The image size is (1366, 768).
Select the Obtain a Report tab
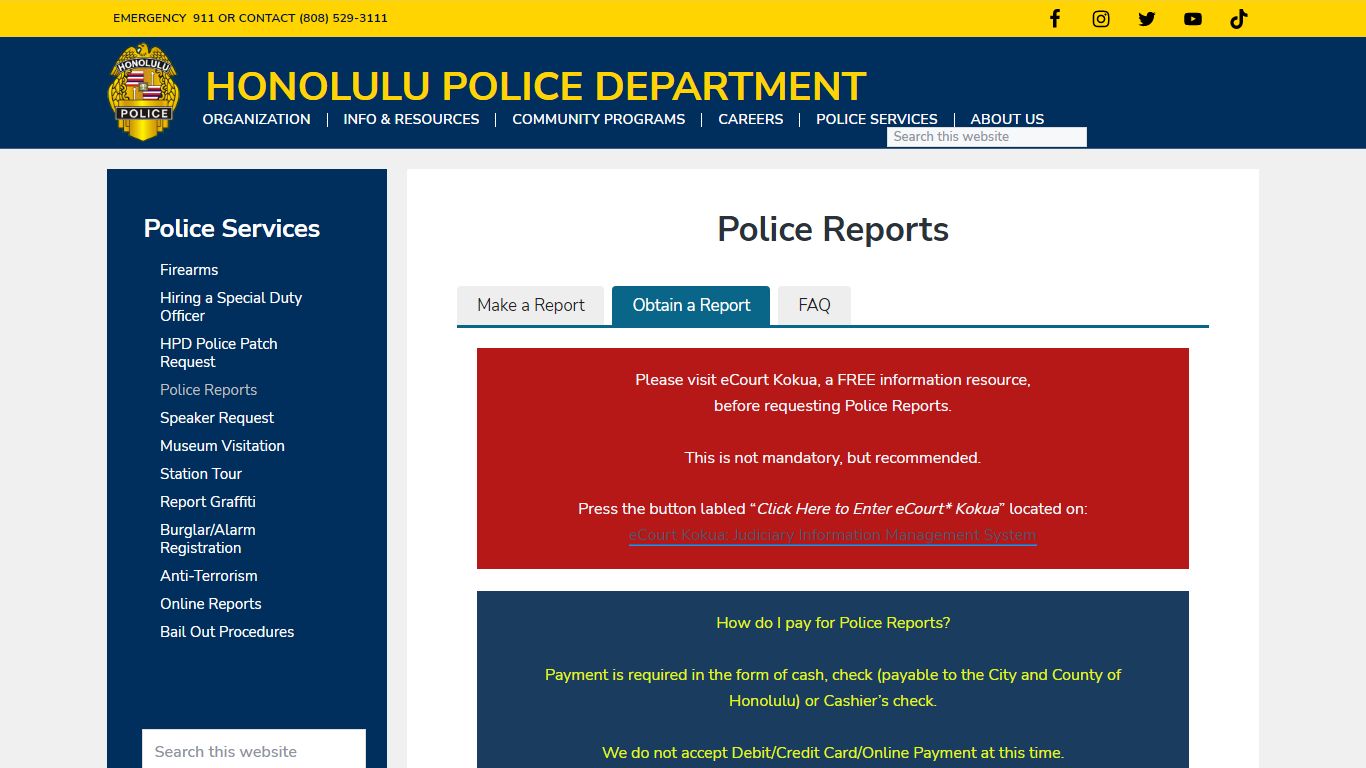(x=691, y=305)
